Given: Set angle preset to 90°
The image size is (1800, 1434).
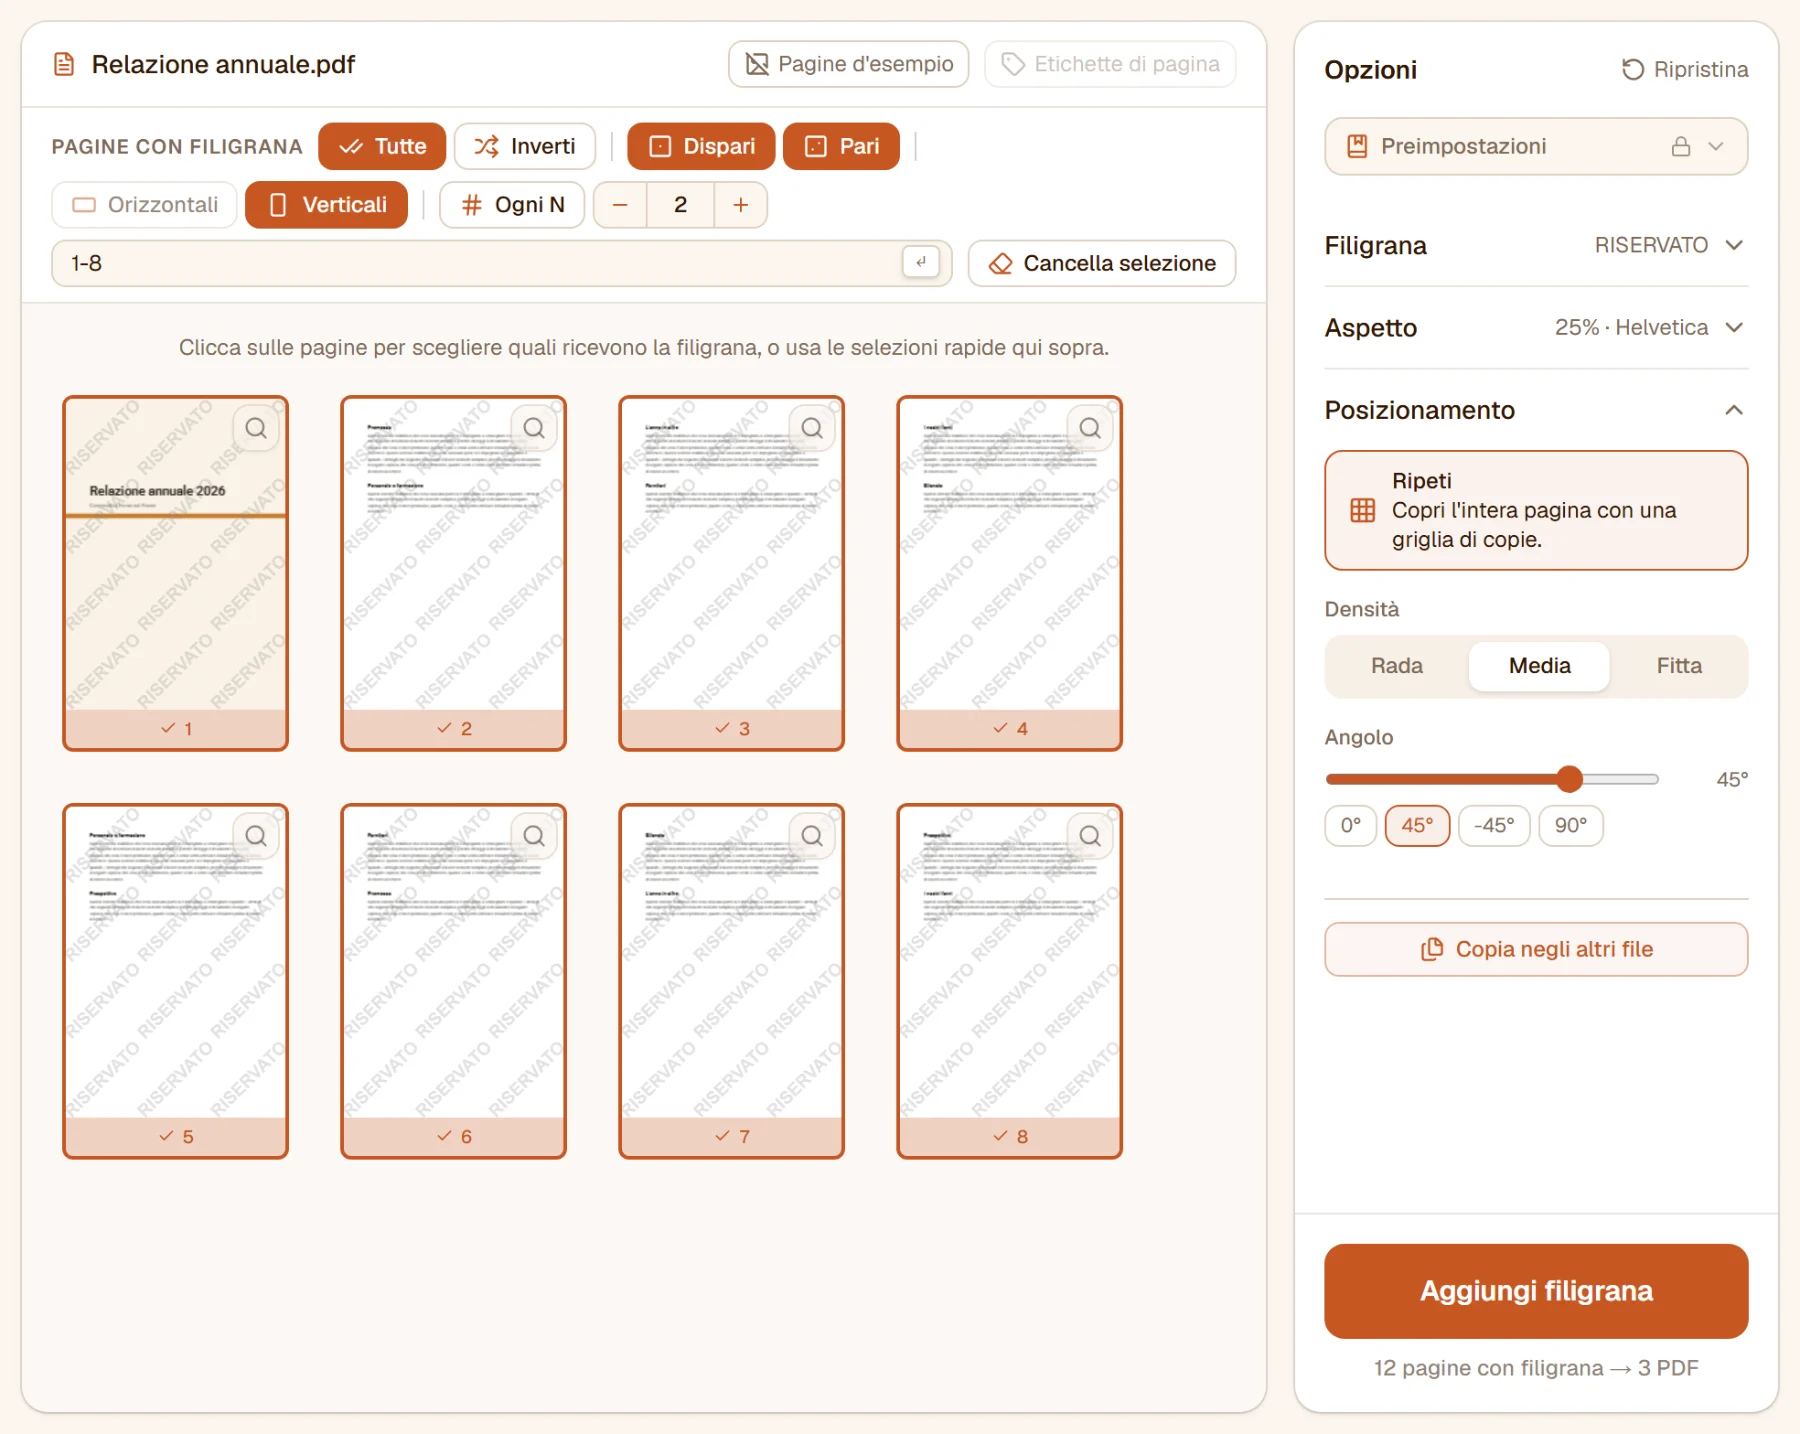Looking at the screenshot, I should [x=1571, y=826].
